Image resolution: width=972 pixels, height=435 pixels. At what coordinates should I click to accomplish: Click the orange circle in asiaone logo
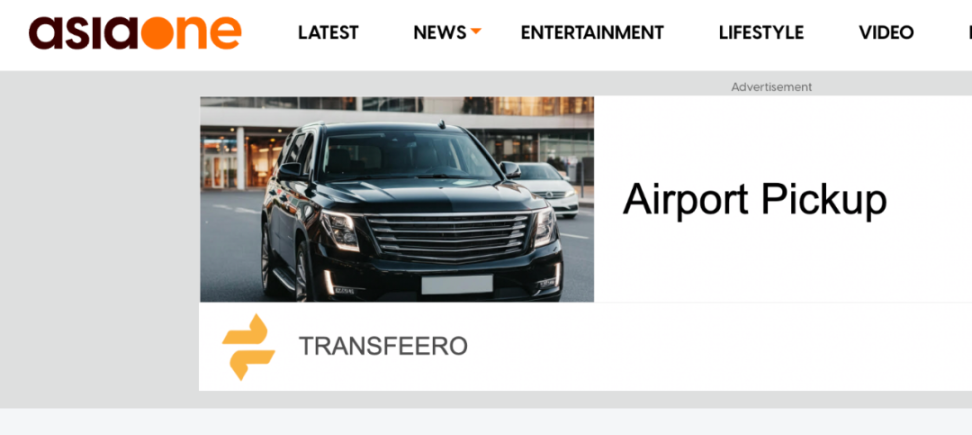157,33
